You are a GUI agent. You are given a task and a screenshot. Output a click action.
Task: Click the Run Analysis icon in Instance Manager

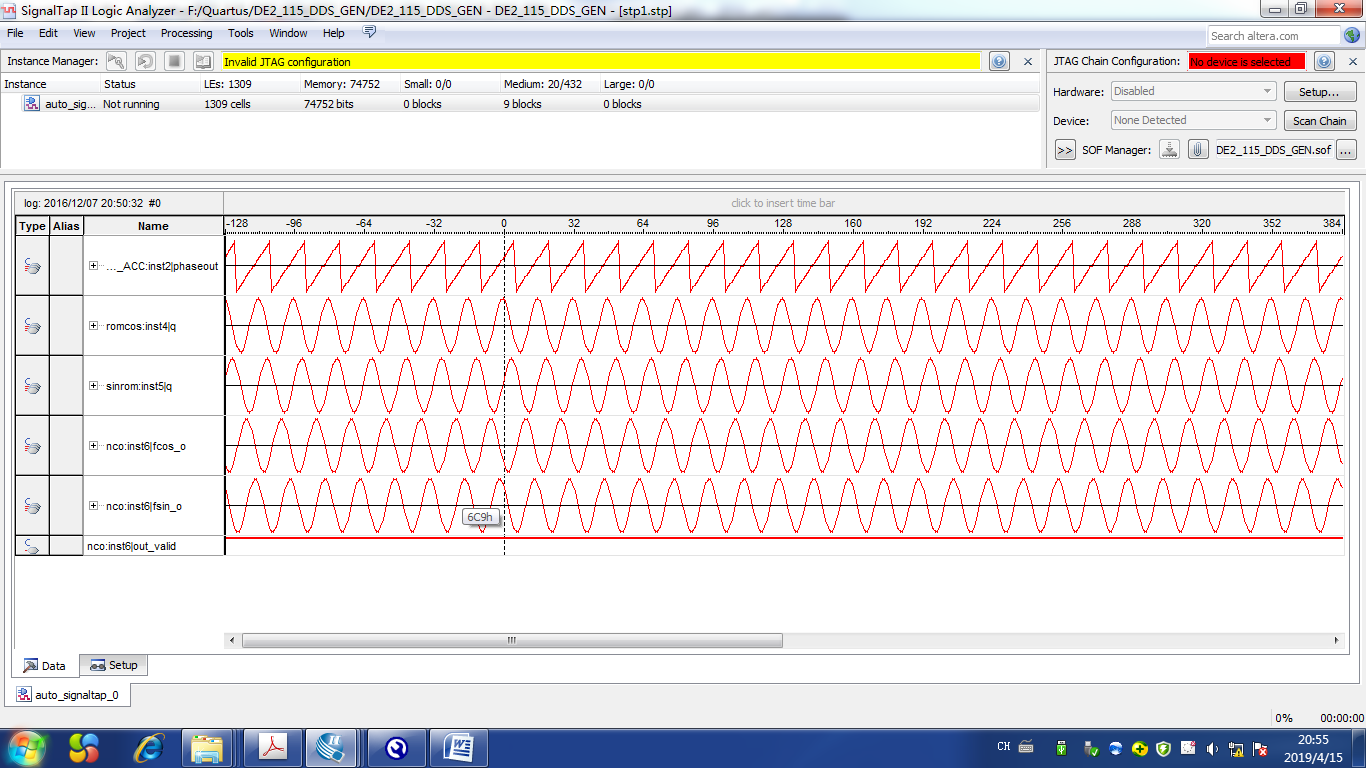point(116,61)
